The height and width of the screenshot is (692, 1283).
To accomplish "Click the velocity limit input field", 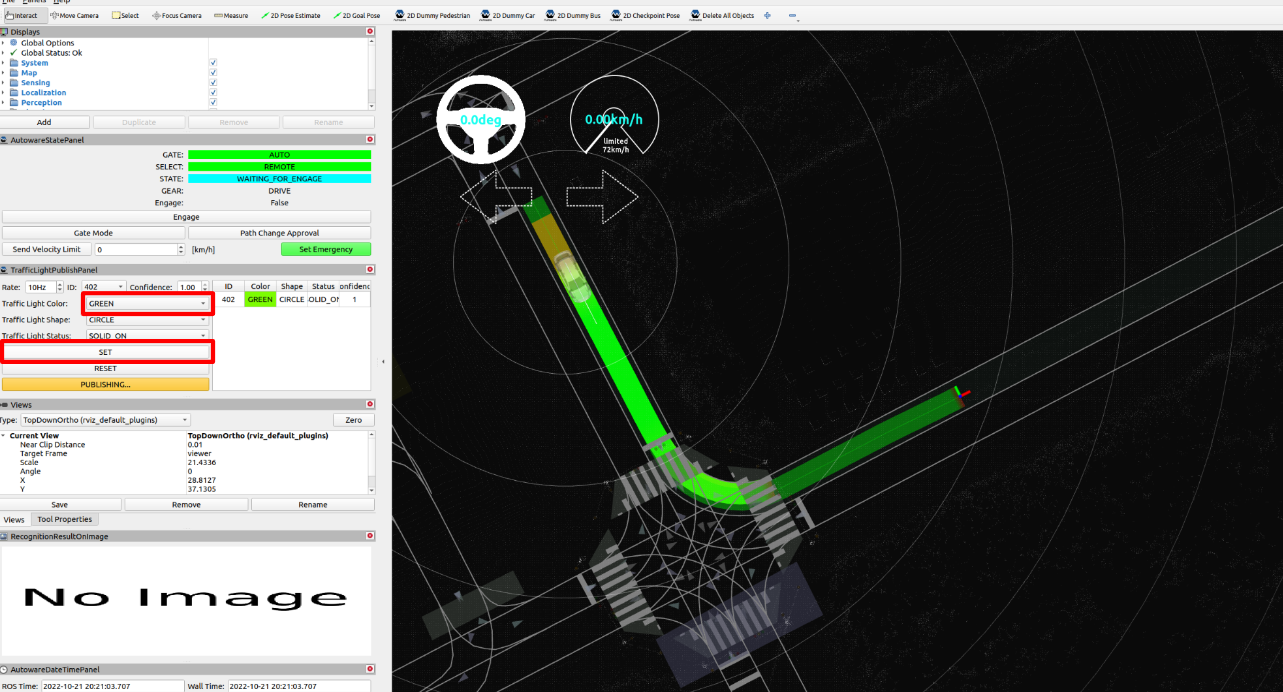I will (137, 249).
